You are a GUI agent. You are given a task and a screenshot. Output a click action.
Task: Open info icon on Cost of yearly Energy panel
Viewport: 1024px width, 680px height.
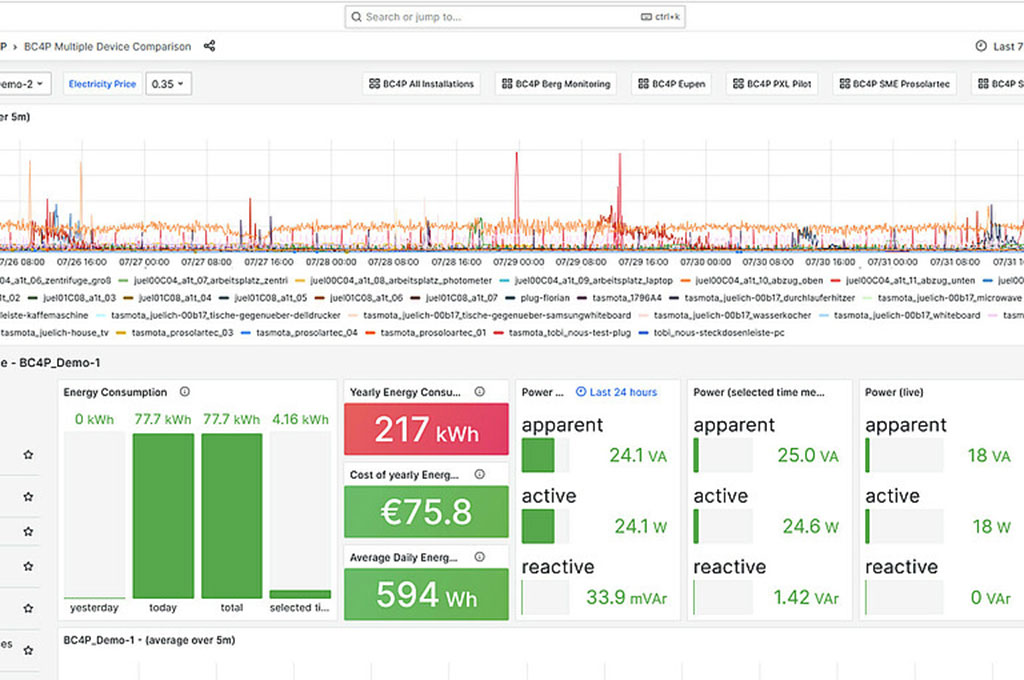pyautogui.click(x=479, y=474)
